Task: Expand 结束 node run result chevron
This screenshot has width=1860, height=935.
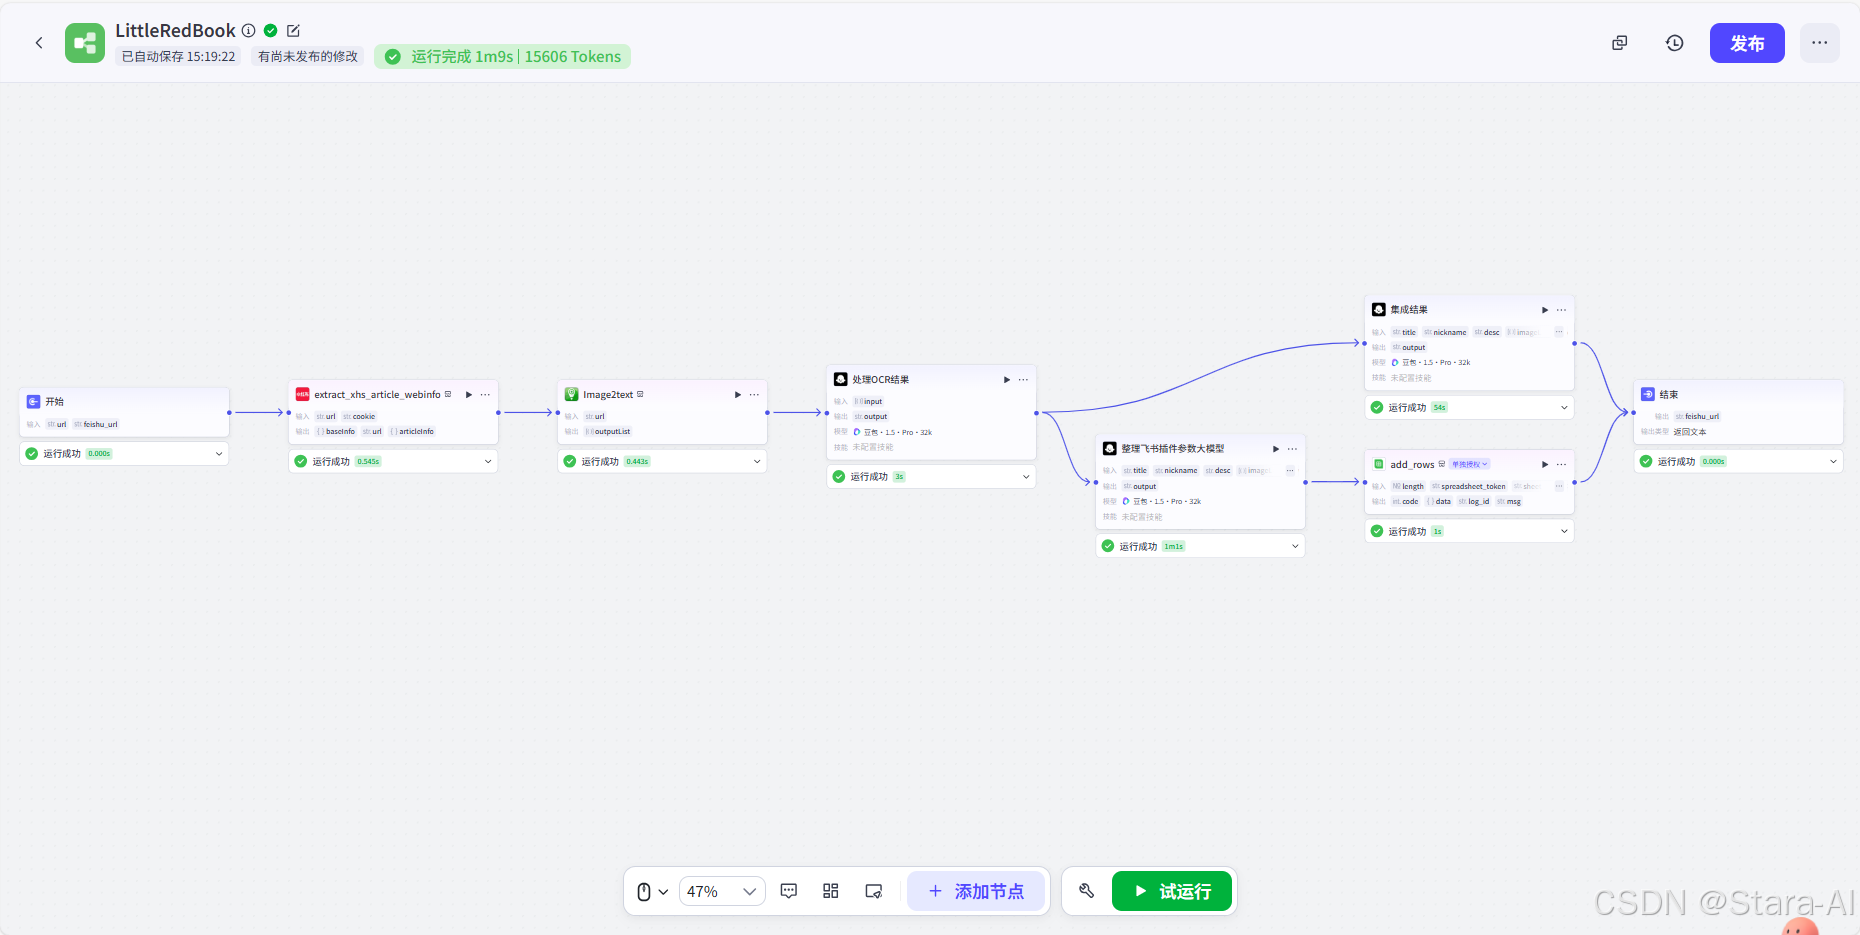Action: click(x=1833, y=462)
